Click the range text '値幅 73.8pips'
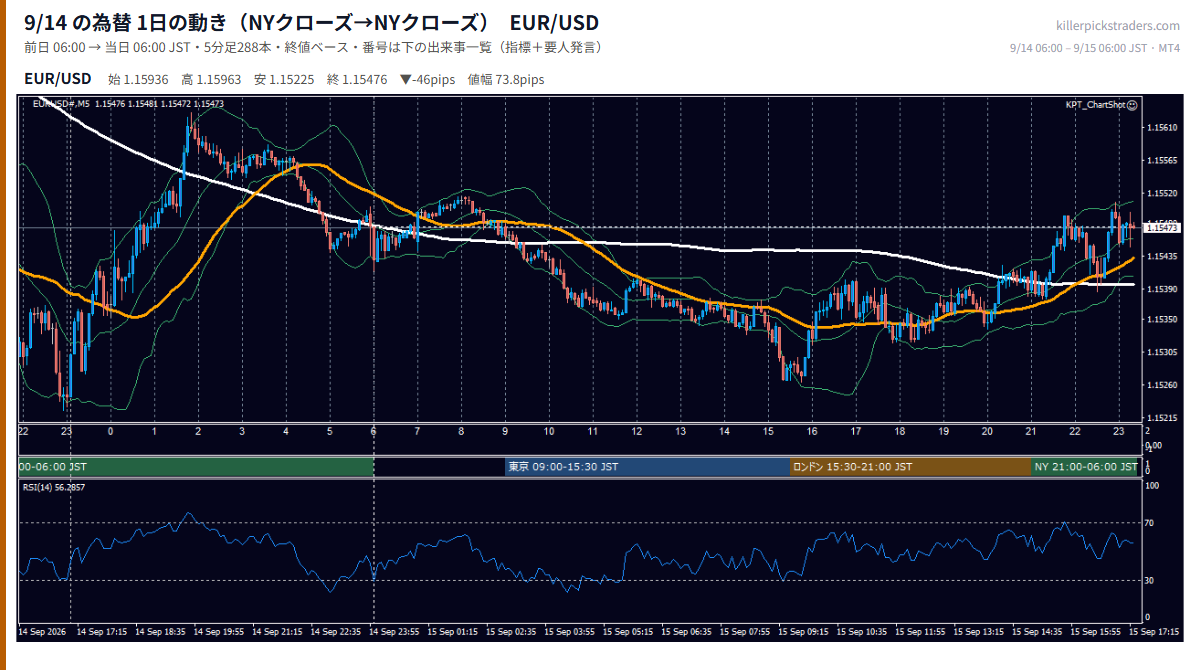The height and width of the screenshot is (670, 1200). 506,80
